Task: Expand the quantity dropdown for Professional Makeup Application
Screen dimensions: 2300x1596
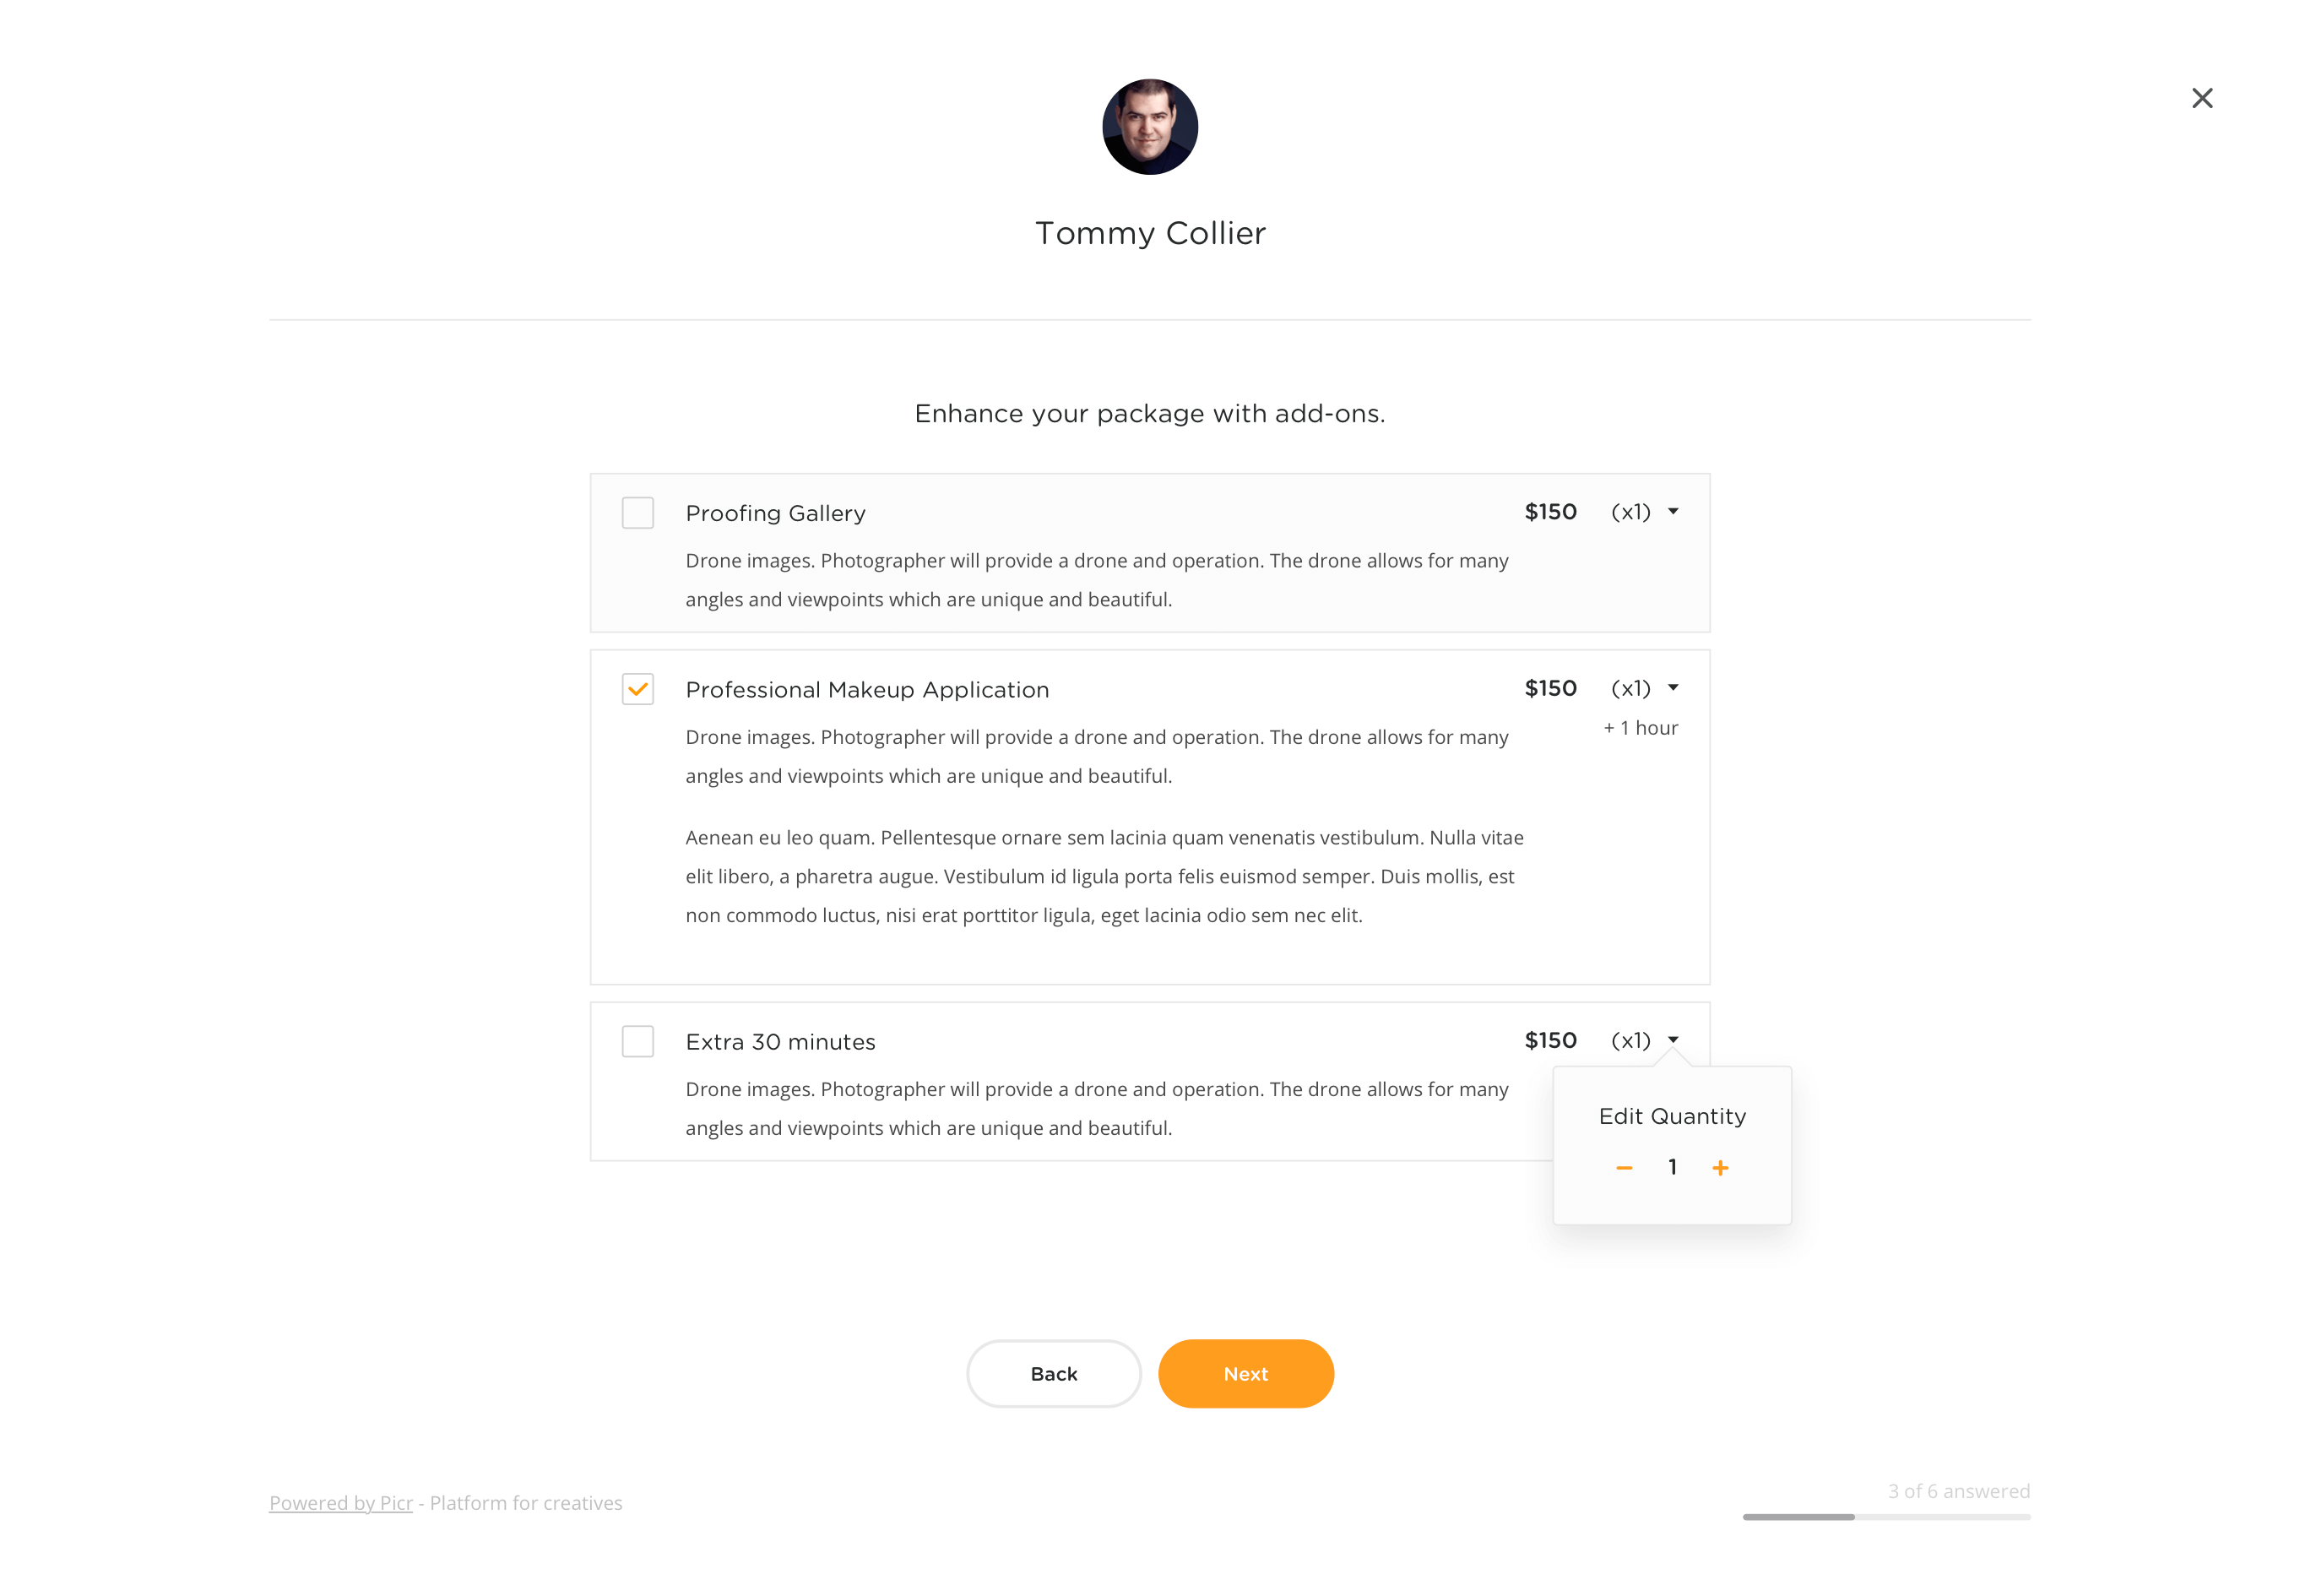Action: 1671,689
